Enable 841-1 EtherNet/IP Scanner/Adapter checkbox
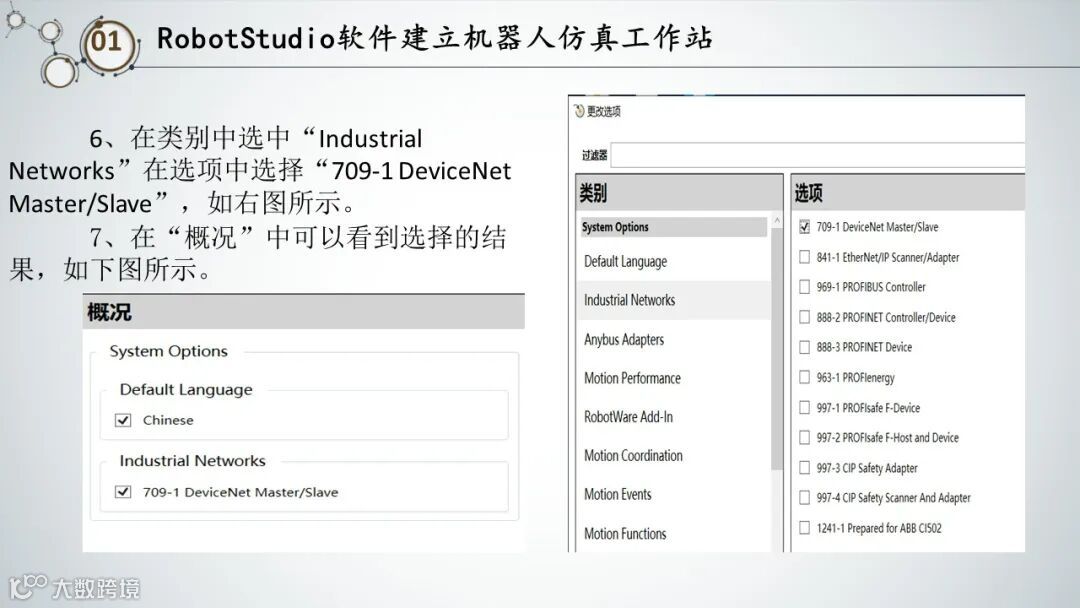This screenshot has width=1080, height=608. (804, 257)
